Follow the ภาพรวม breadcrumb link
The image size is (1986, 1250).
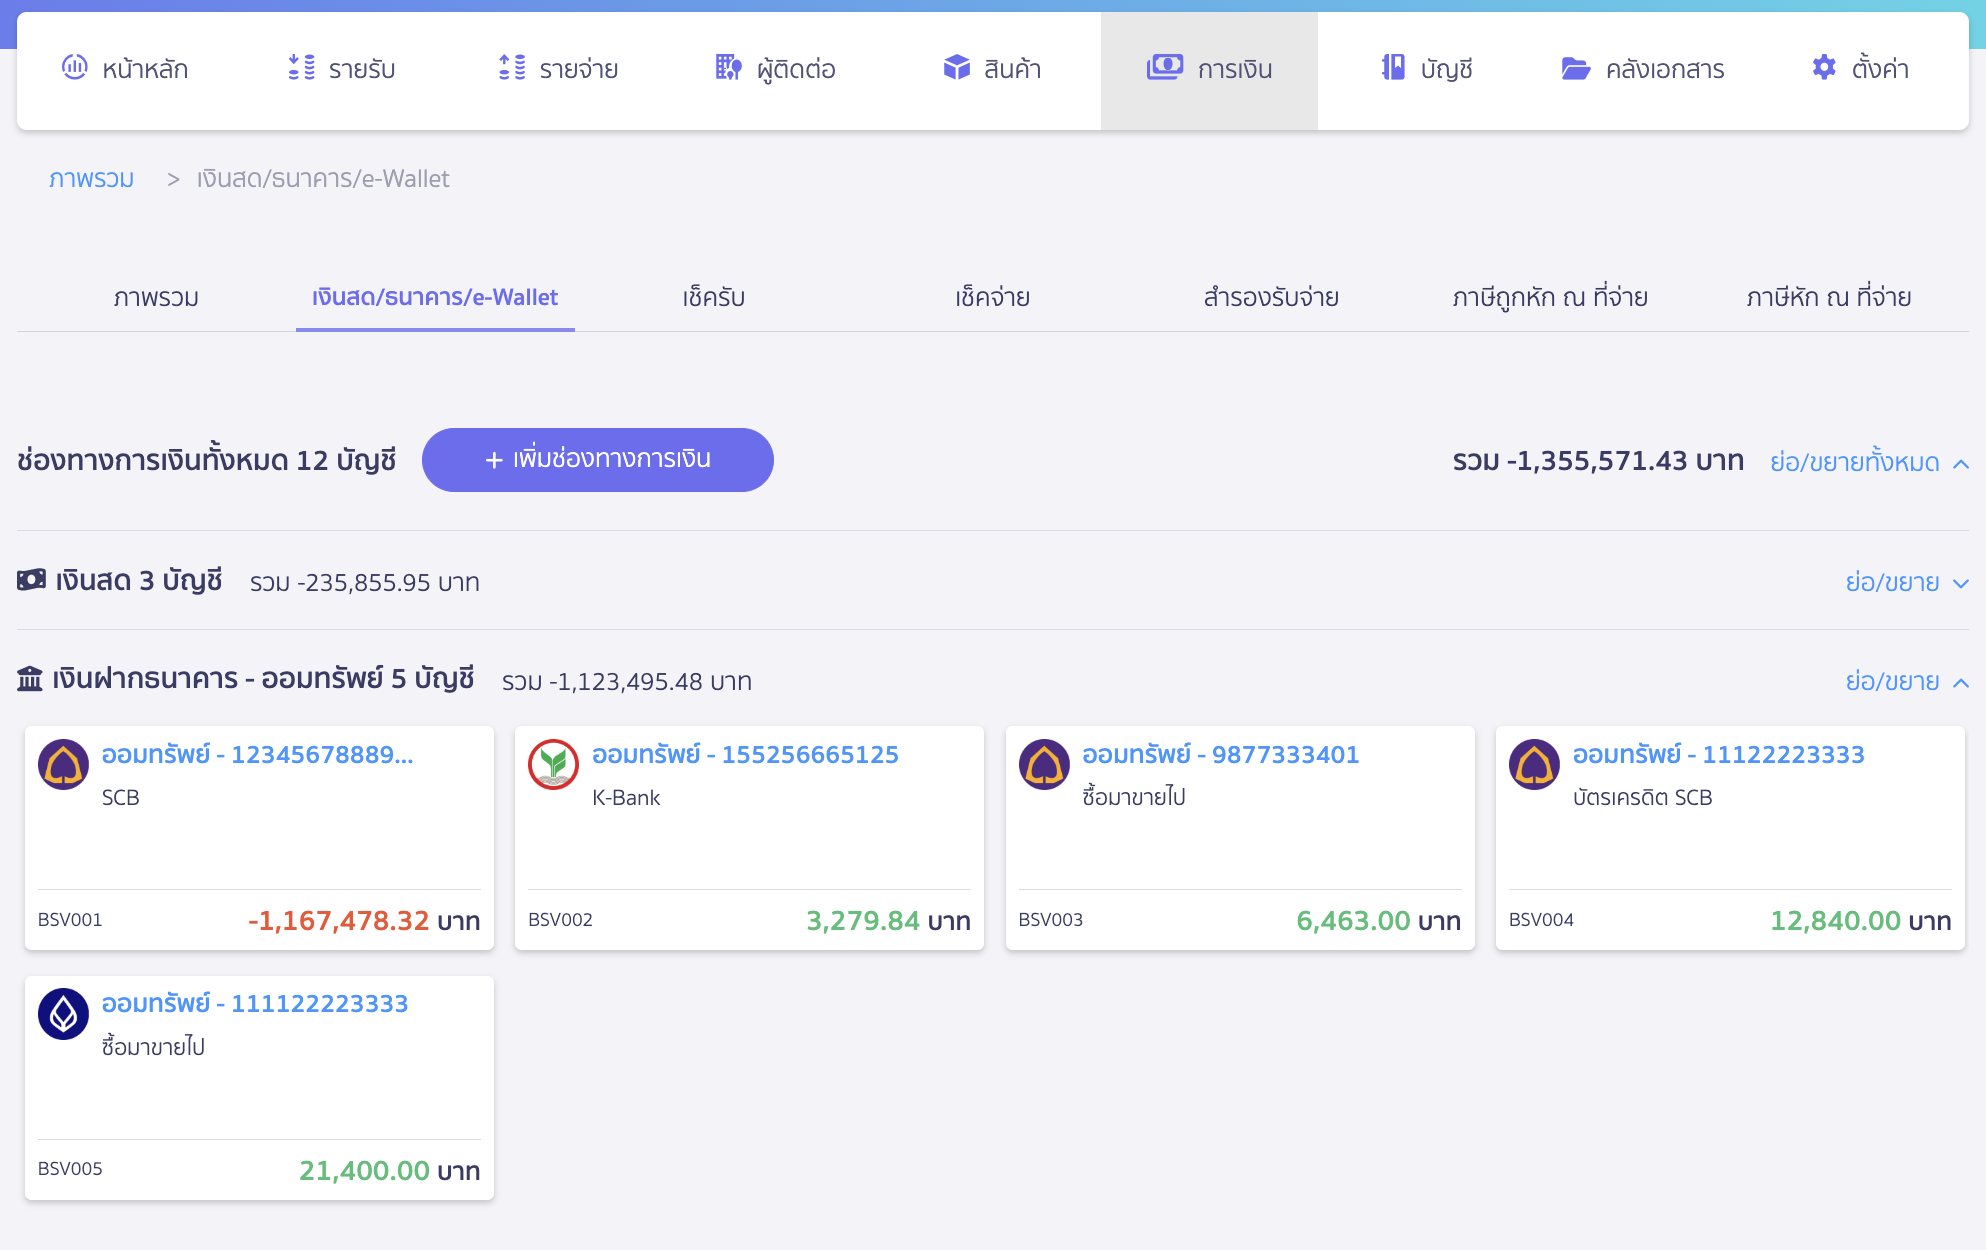tap(91, 179)
